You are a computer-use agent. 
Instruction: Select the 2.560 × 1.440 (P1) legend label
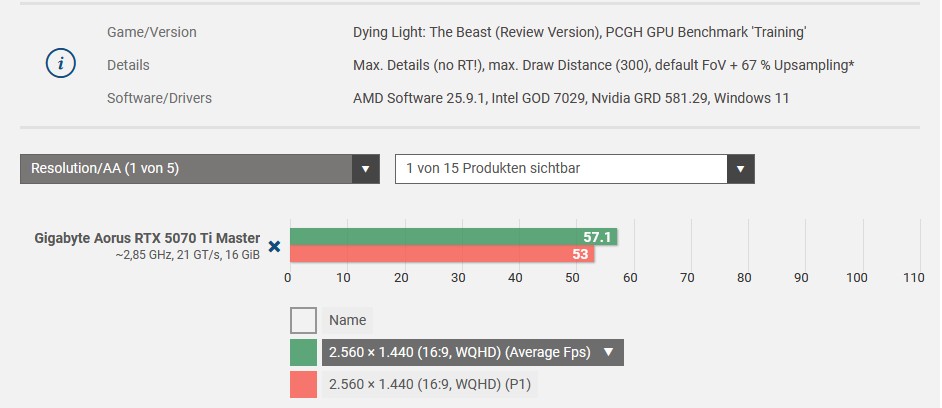coord(430,384)
